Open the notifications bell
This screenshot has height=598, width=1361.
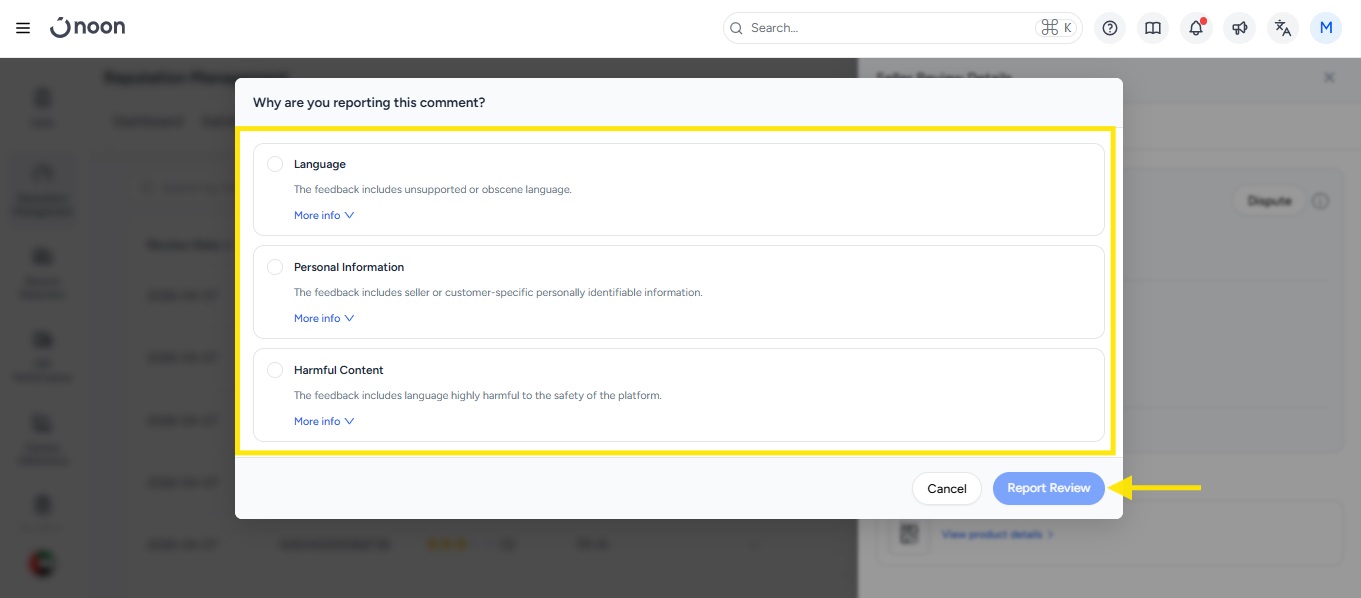pyautogui.click(x=1196, y=28)
